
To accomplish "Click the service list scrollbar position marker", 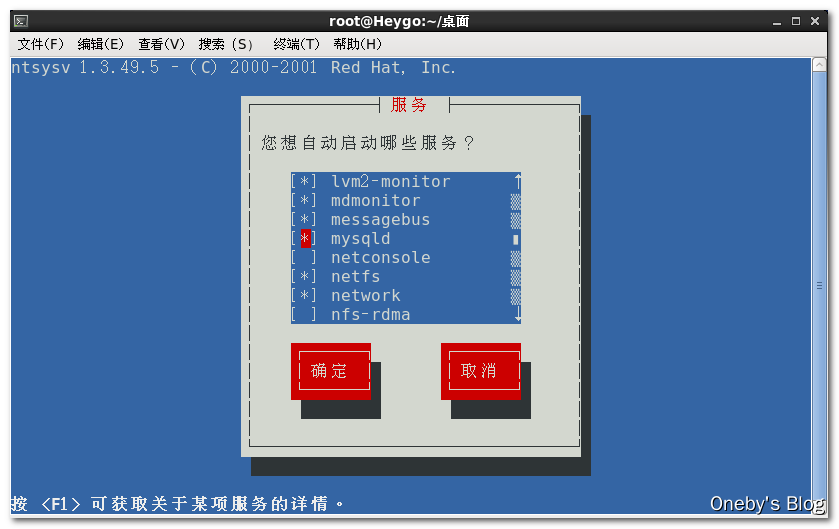I will point(516,239).
